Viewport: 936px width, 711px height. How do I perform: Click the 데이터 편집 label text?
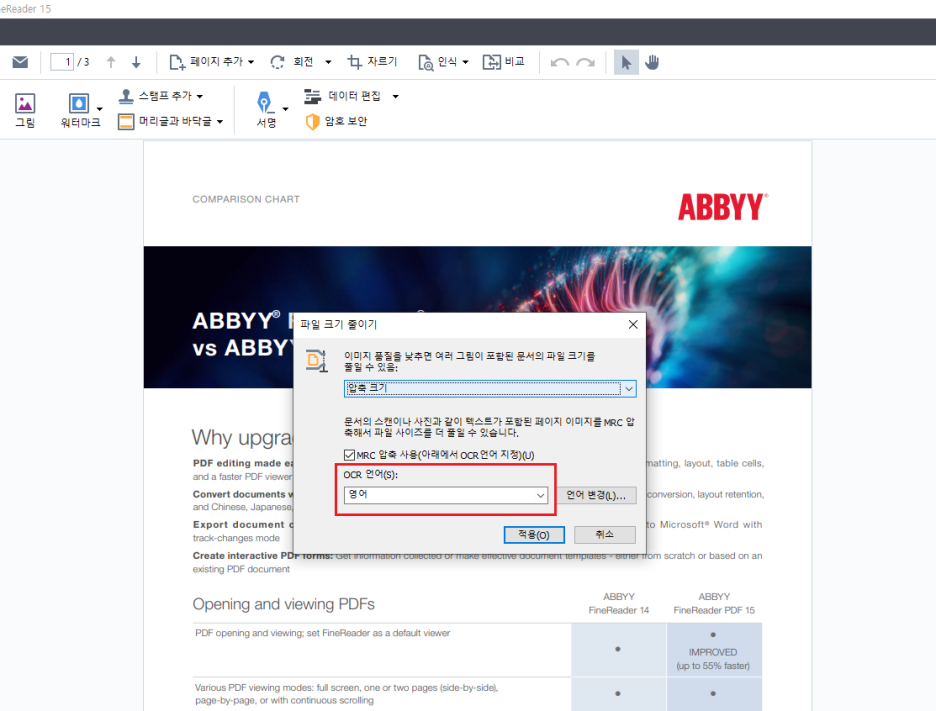point(355,96)
